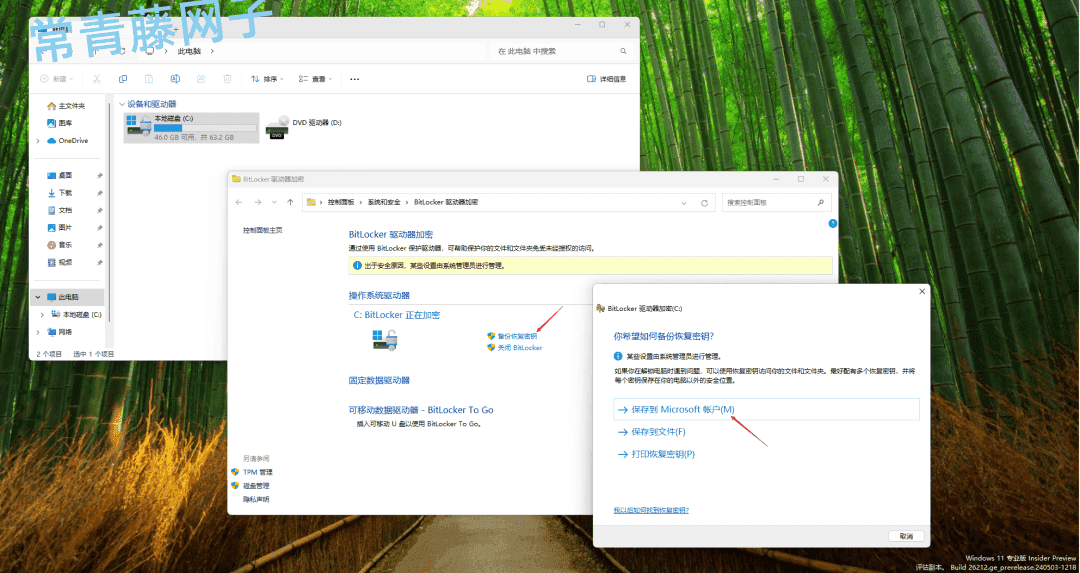The width and height of the screenshot is (1080, 573).
Task: Open address history dropdown in BitLocker address bar
Action: [684, 203]
